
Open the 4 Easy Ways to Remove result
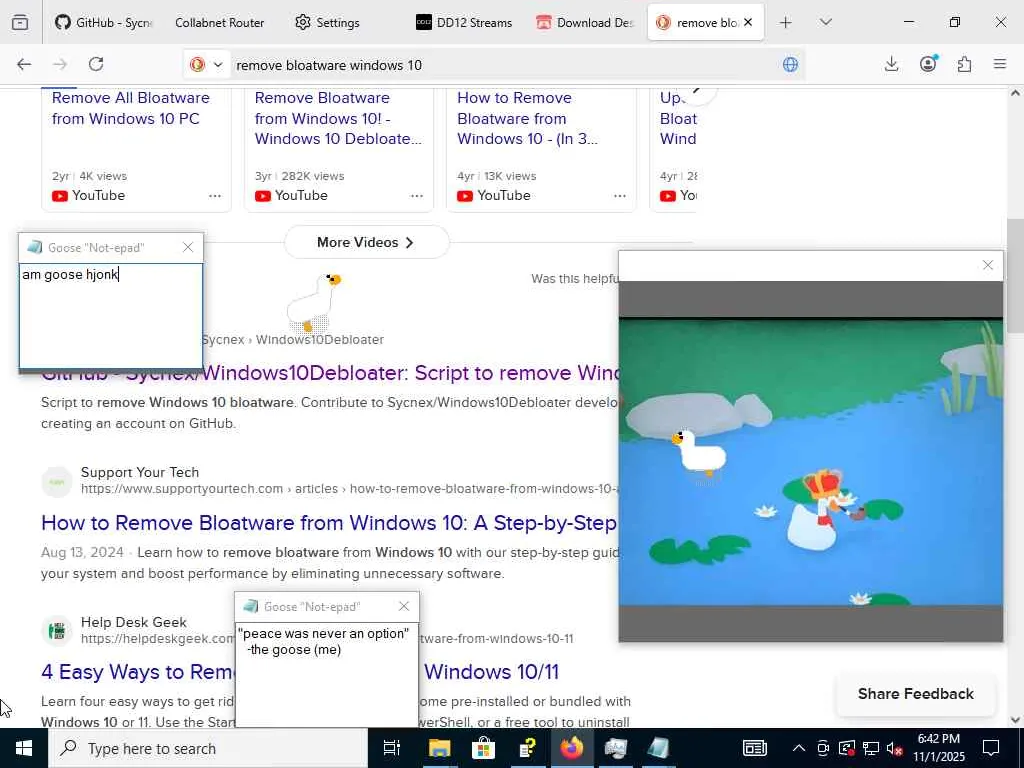click(138, 672)
